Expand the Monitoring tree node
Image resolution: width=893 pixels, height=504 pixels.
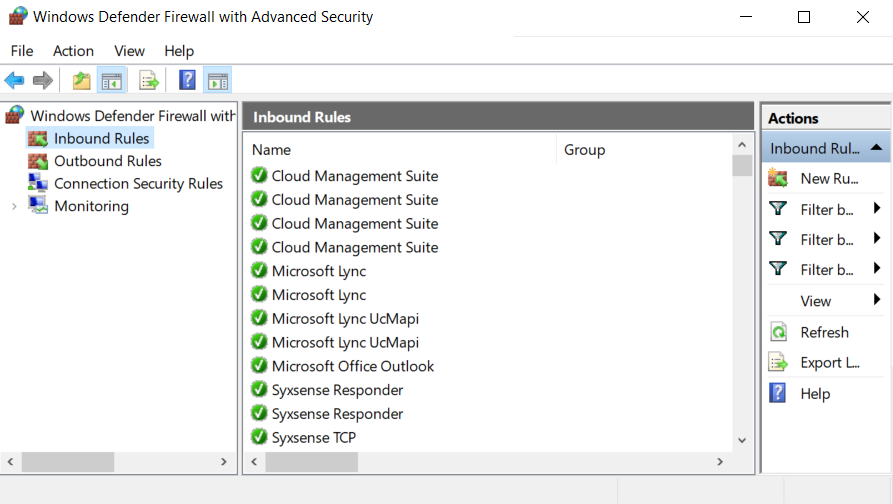14,206
